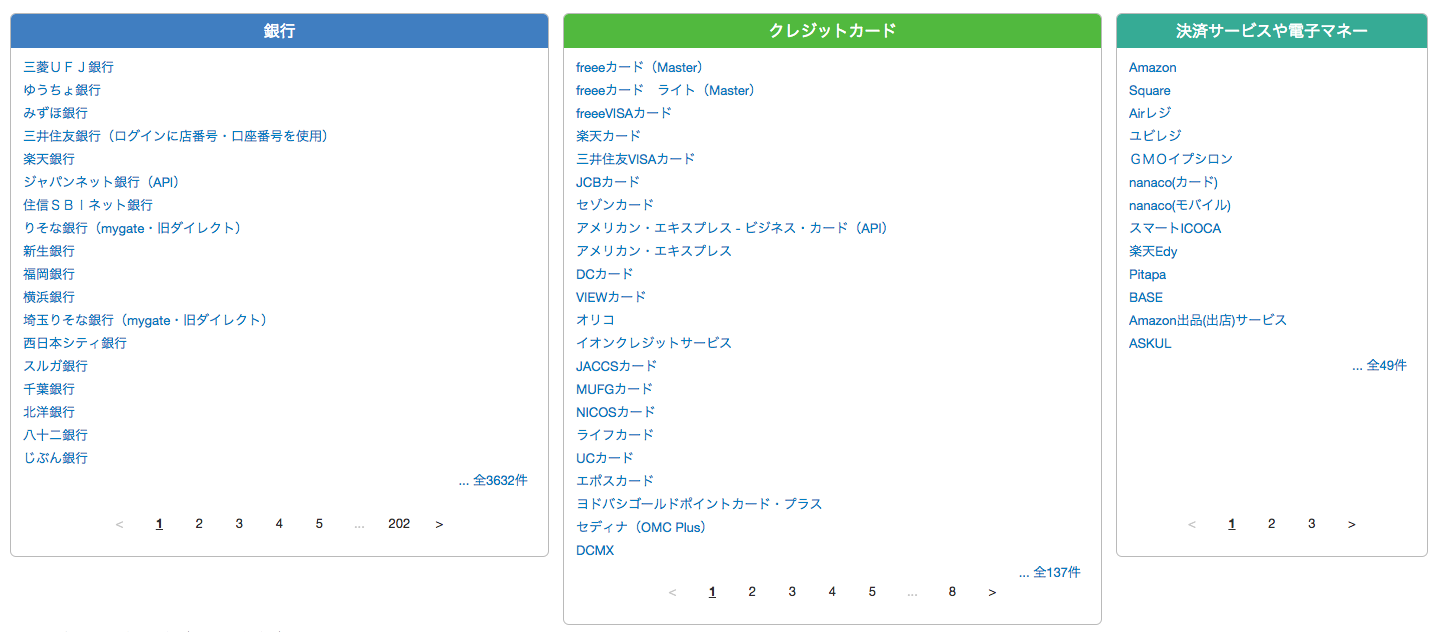
Task: Click 西日本シティ銀行 link
Action: tap(75, 343)
